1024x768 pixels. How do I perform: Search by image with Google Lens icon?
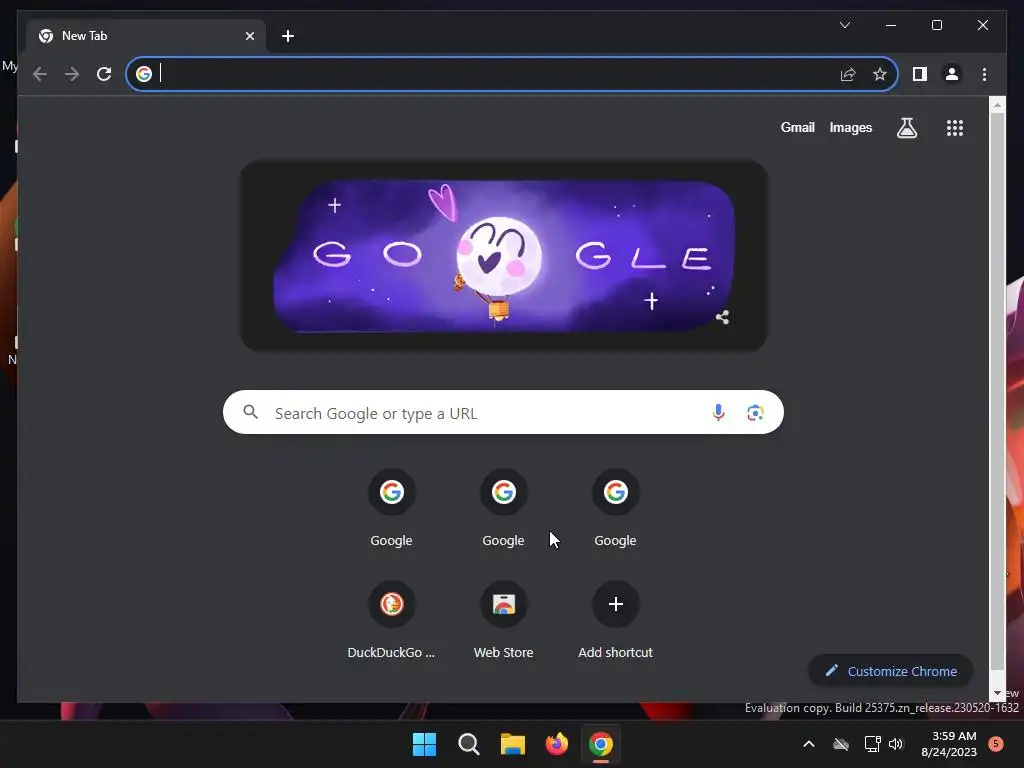pyautogui.click(x=755, y=413)
